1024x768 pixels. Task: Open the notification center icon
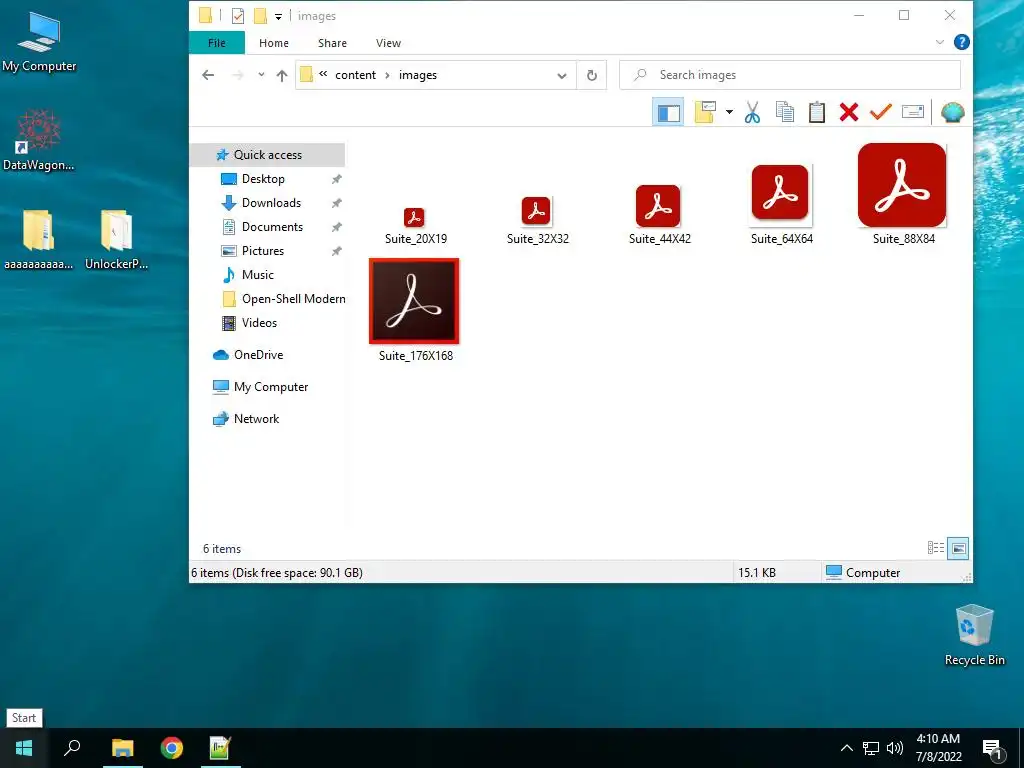click(x=992, y=749)
